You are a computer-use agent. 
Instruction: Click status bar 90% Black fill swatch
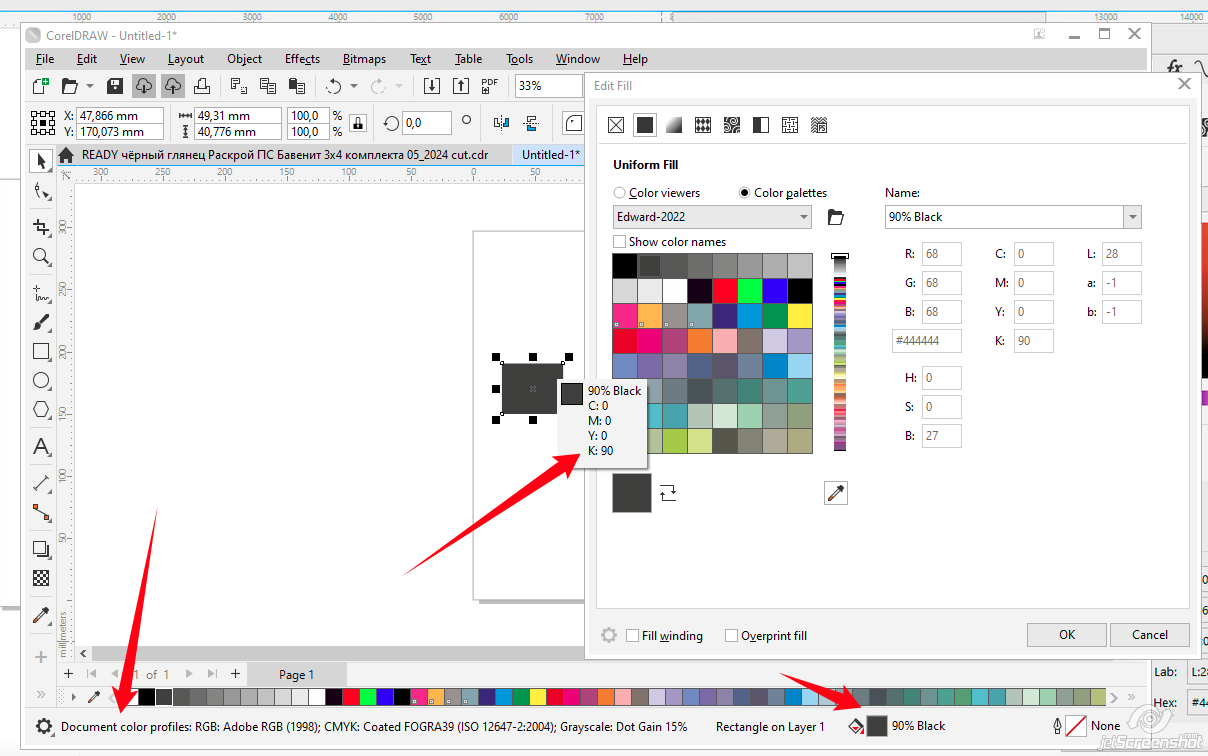tap(877, 726)
